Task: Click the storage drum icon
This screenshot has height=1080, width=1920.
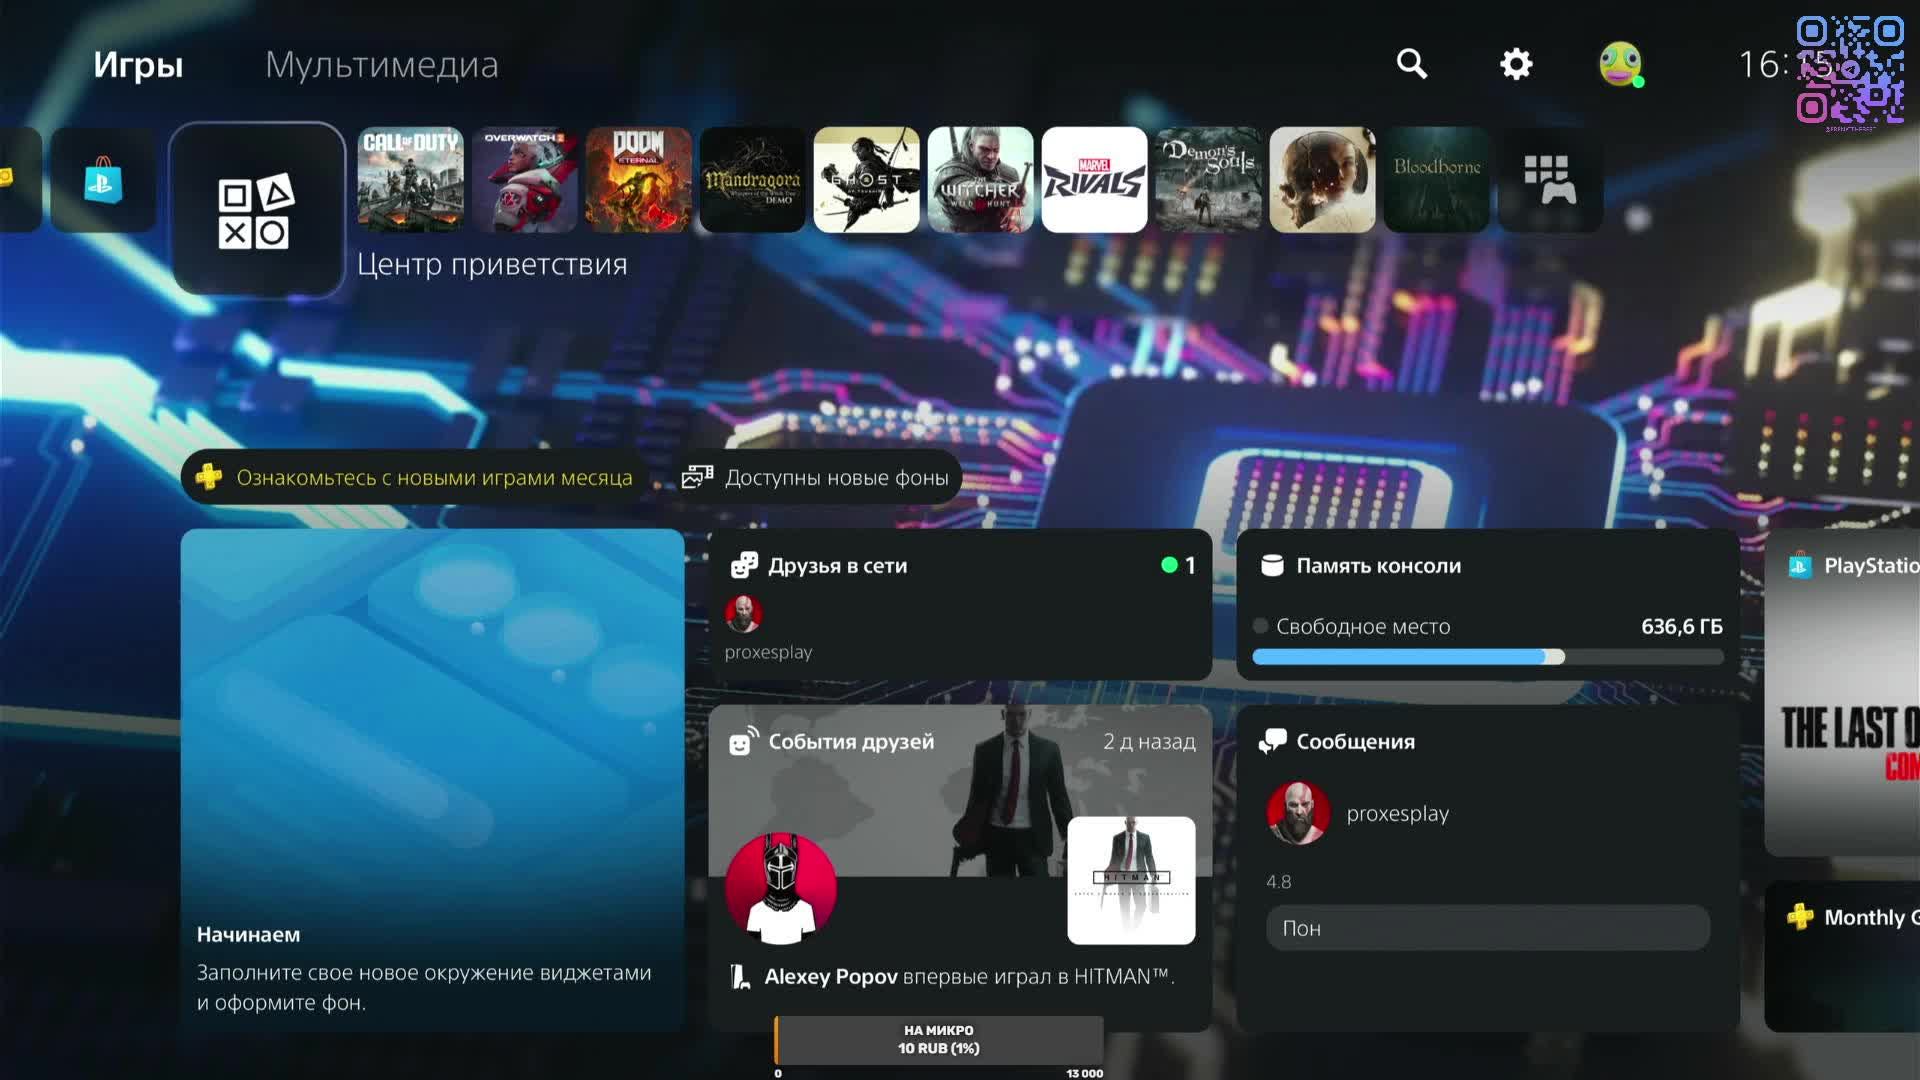Action: tap(1272, 566)
